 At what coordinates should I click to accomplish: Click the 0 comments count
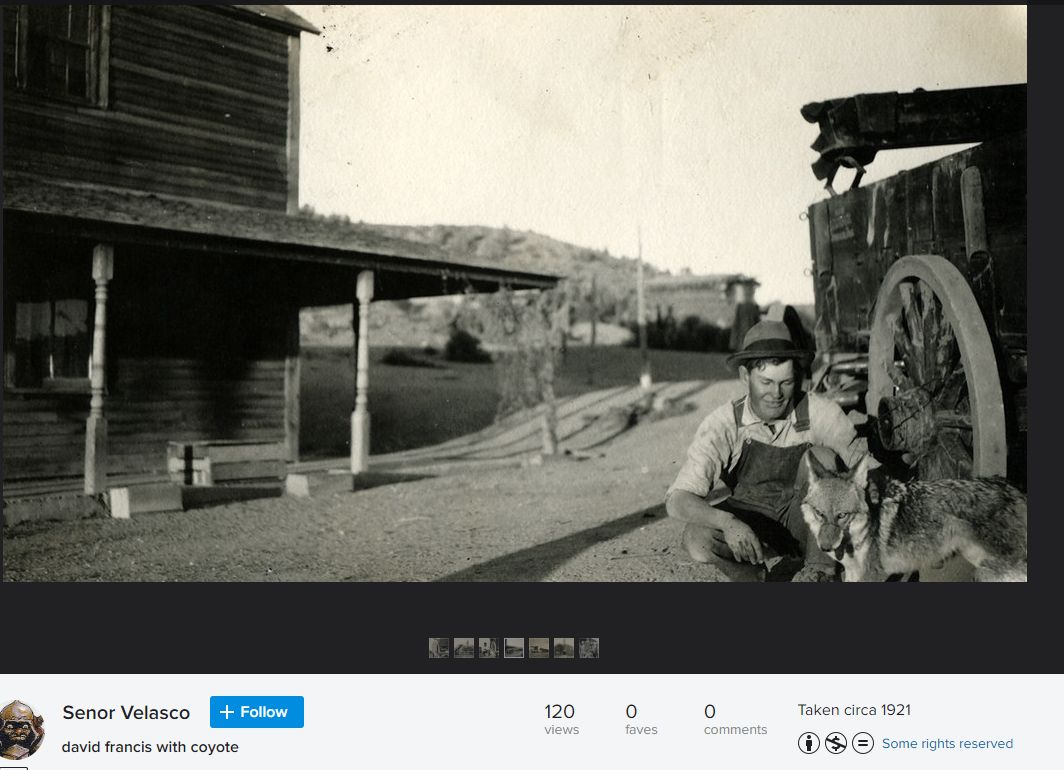(735, 719)
